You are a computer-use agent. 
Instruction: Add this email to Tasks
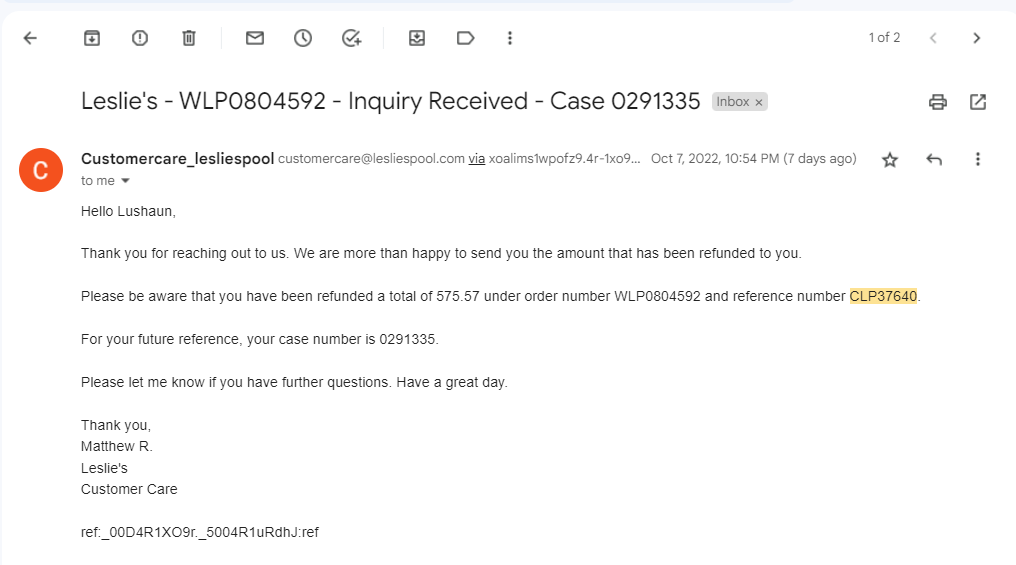pyautogui.click(x=351, y=38)
